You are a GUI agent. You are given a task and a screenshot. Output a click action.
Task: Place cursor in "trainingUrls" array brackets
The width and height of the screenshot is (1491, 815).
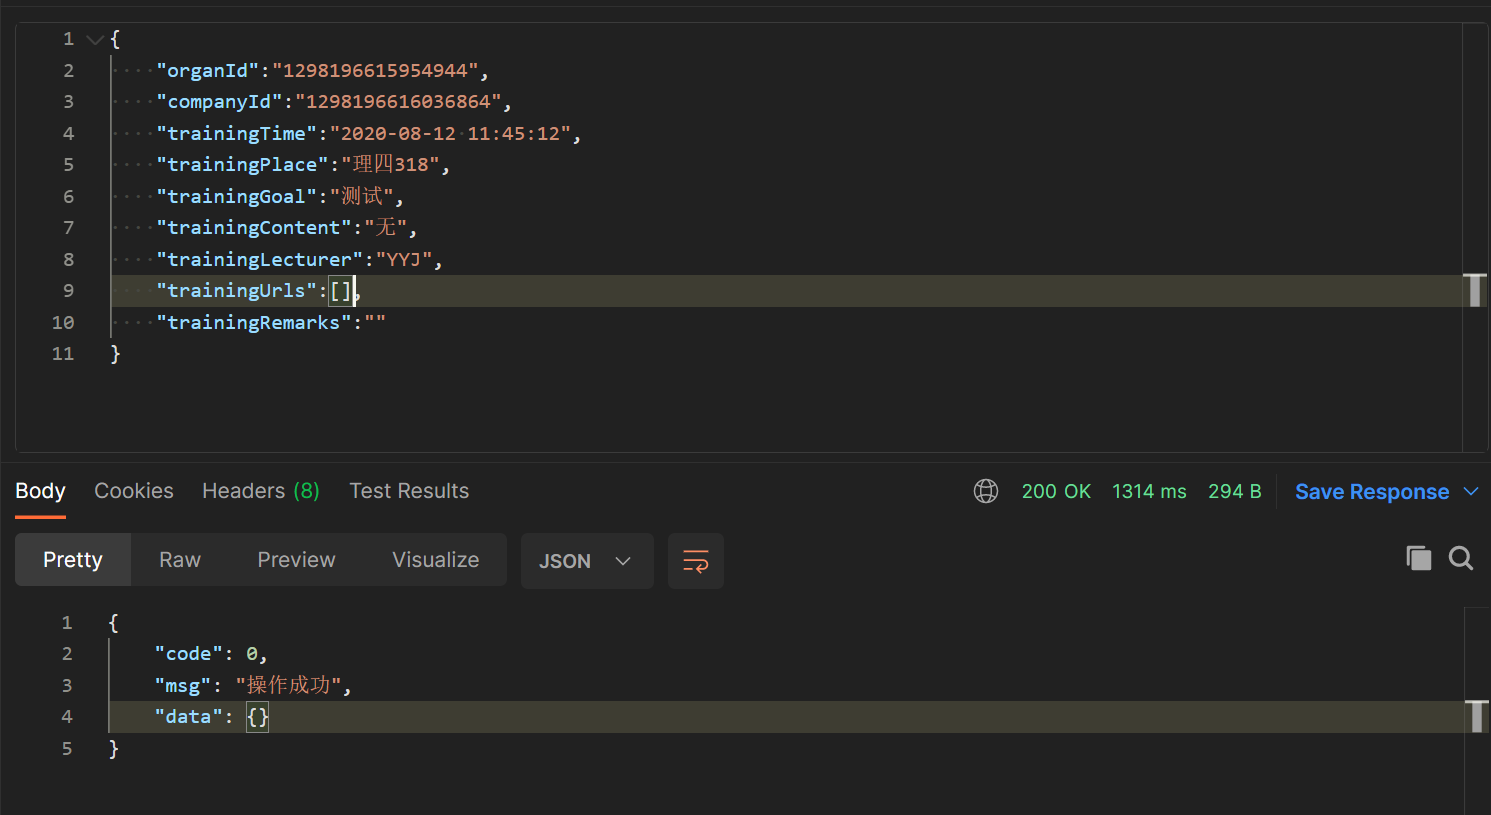tap(341, 291)
